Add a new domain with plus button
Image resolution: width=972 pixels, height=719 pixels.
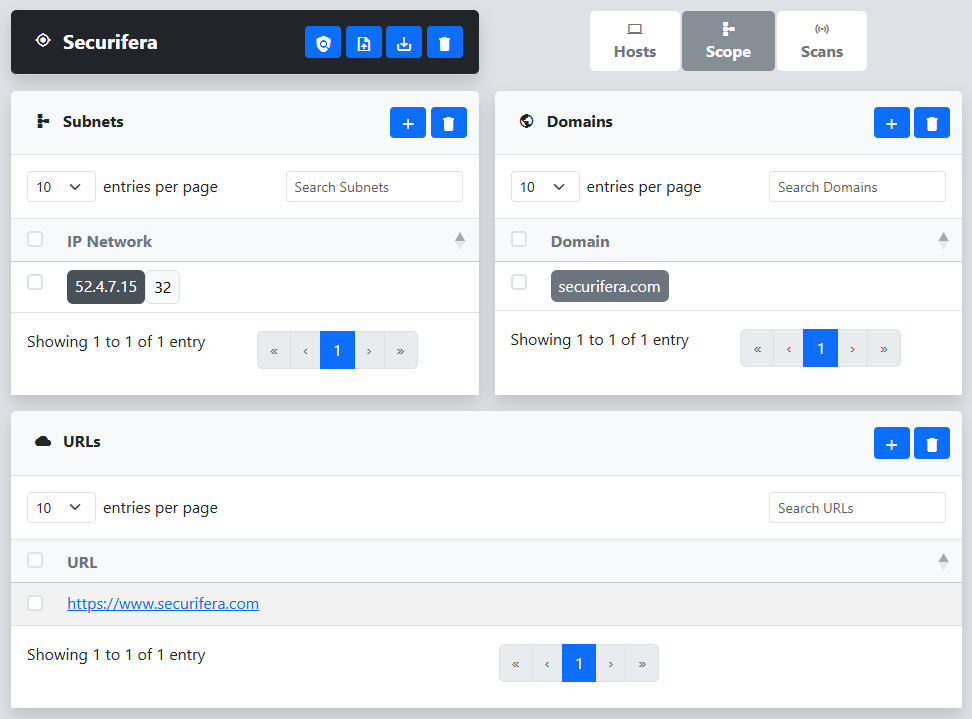point(892,123)
